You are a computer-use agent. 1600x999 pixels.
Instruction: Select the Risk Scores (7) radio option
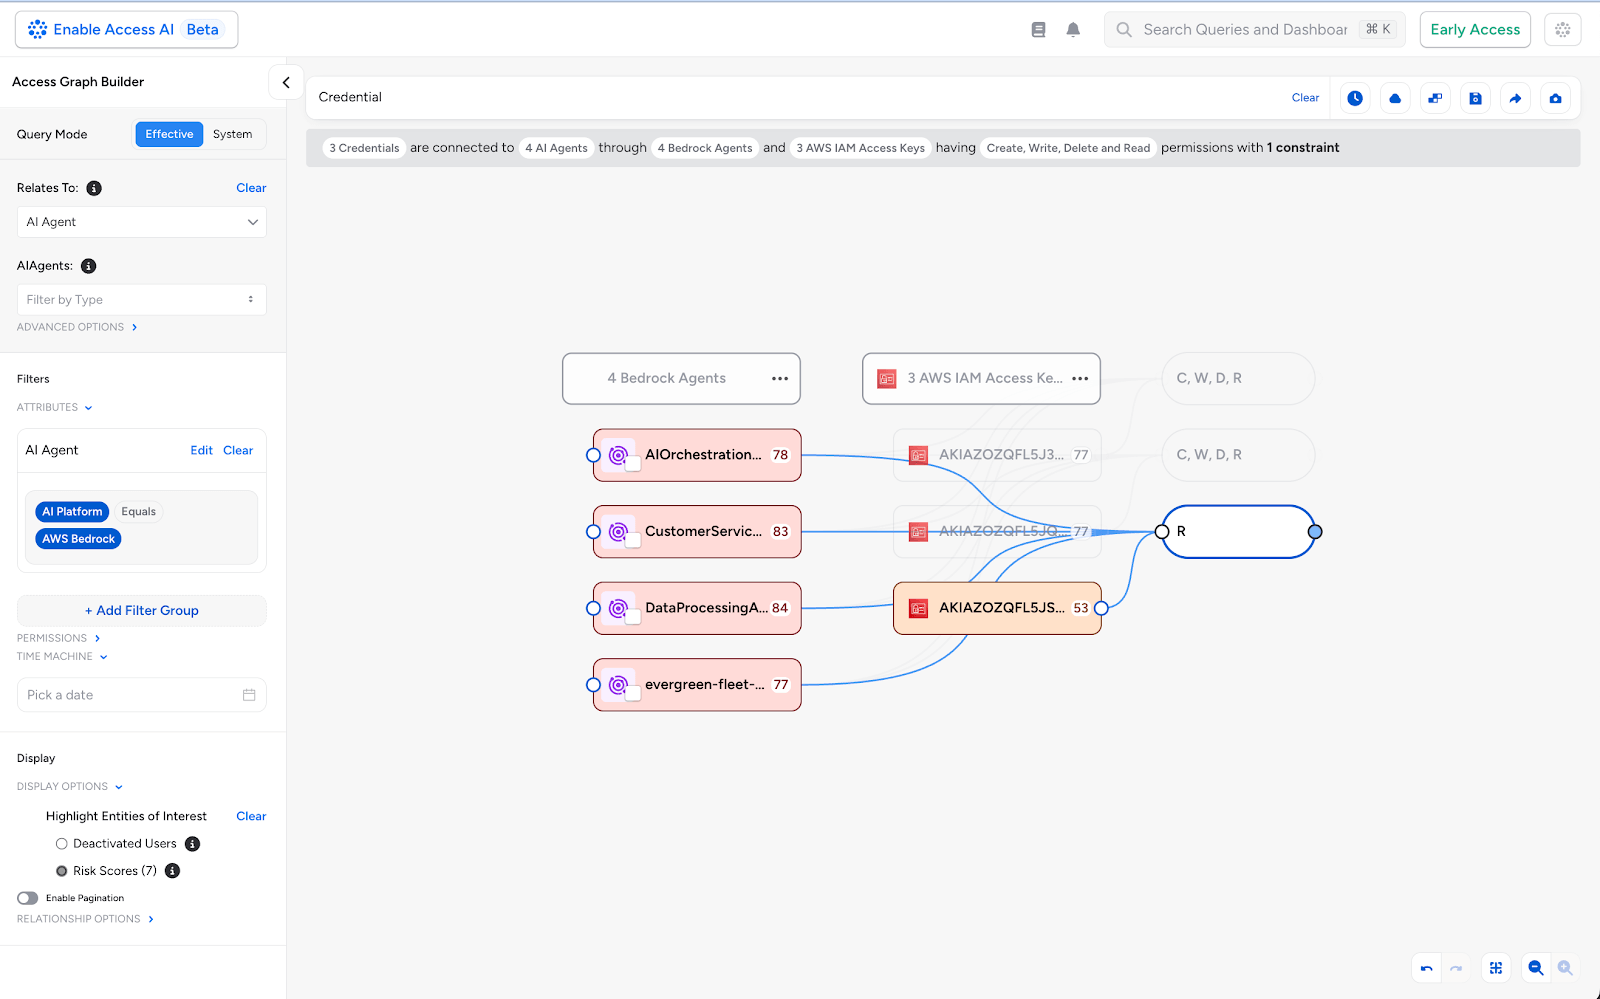[62, 871]
